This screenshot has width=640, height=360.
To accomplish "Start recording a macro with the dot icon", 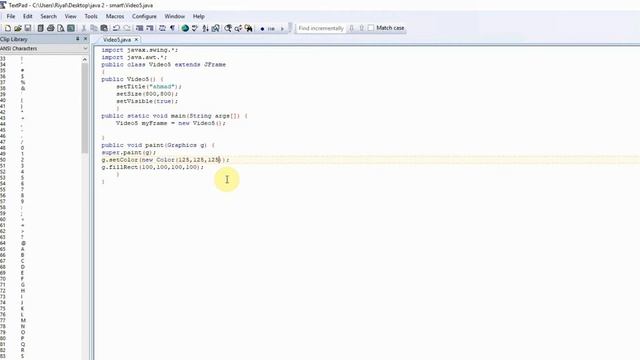I will coord(262,29).
